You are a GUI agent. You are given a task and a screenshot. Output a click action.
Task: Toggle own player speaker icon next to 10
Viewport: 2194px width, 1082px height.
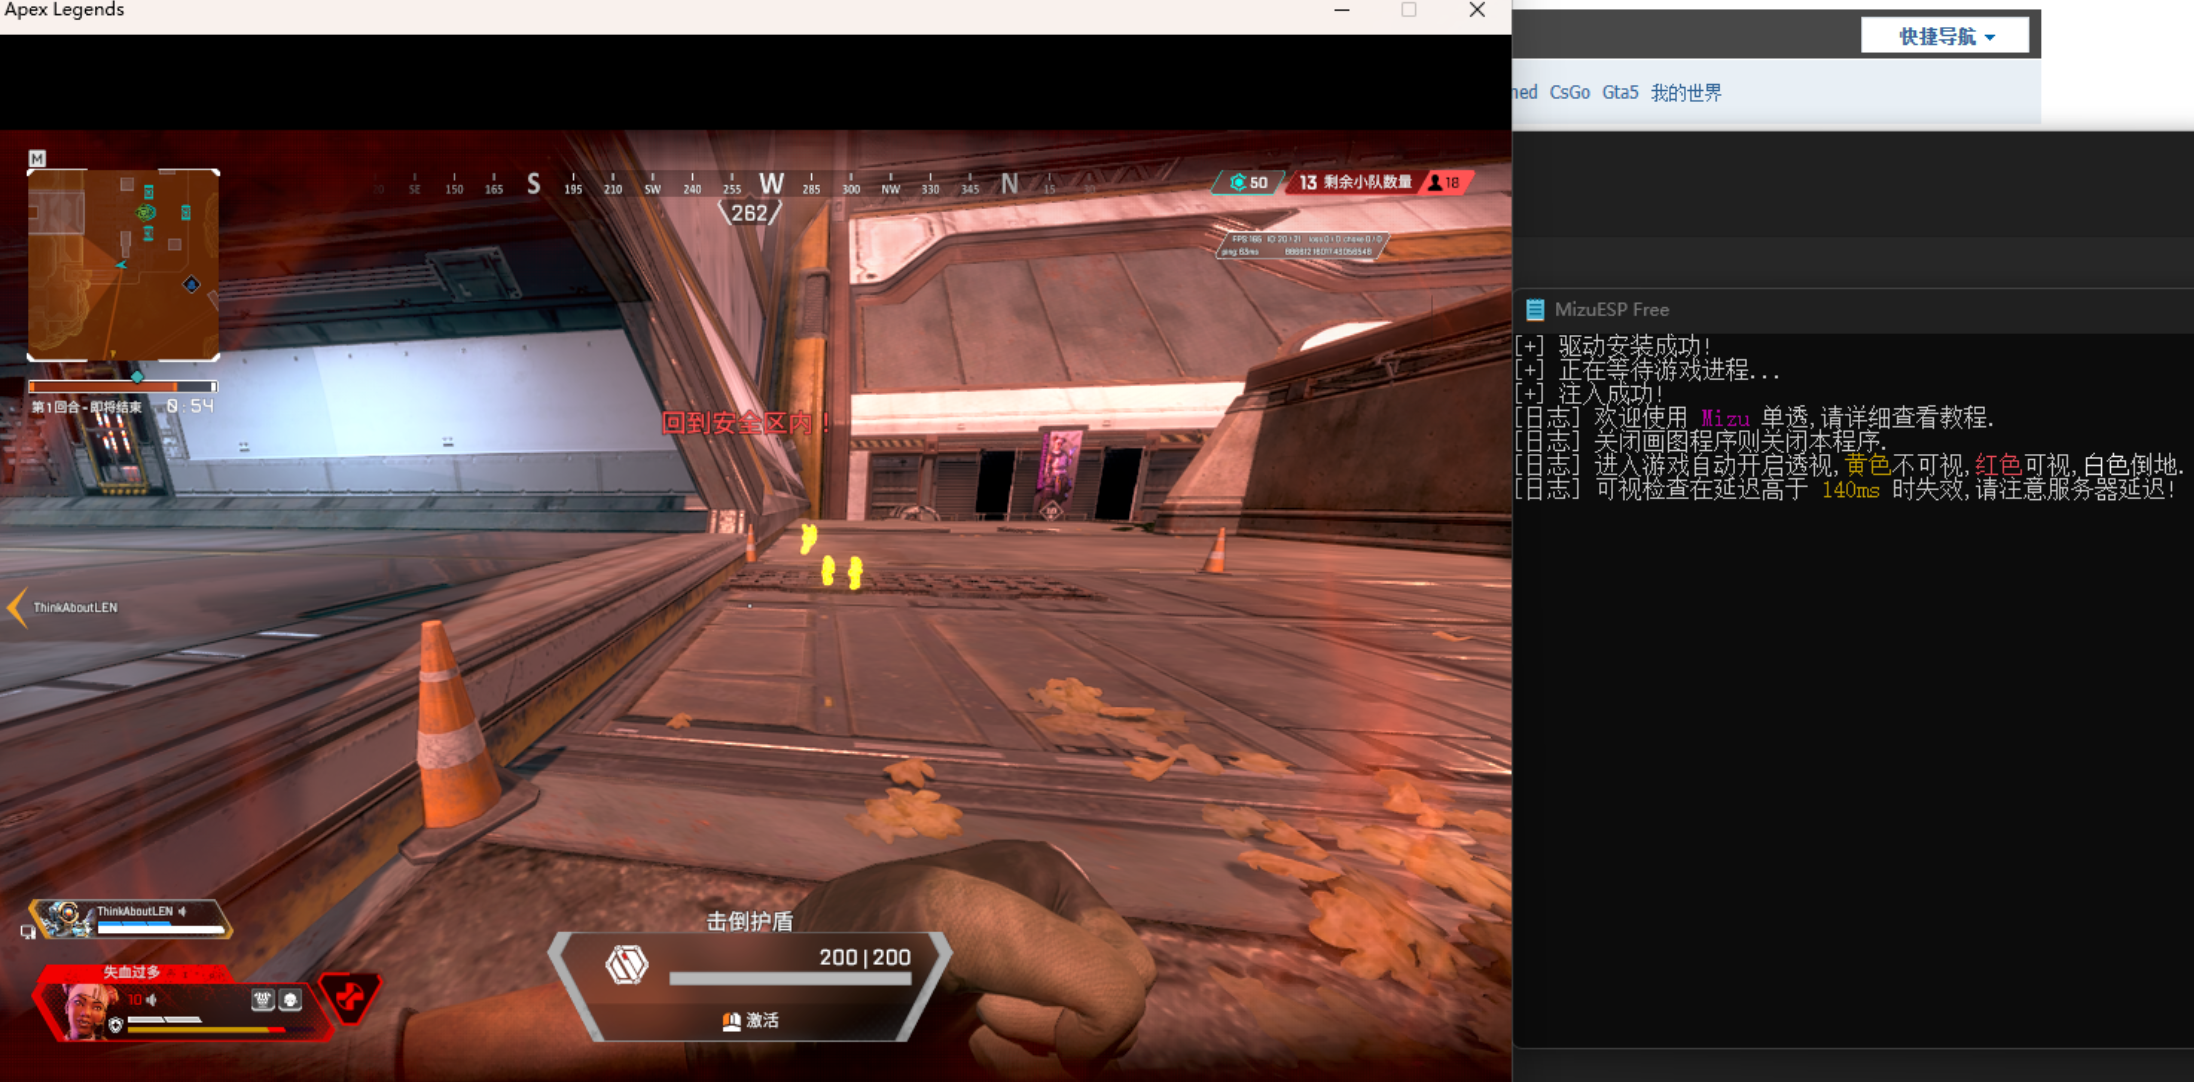152,999
